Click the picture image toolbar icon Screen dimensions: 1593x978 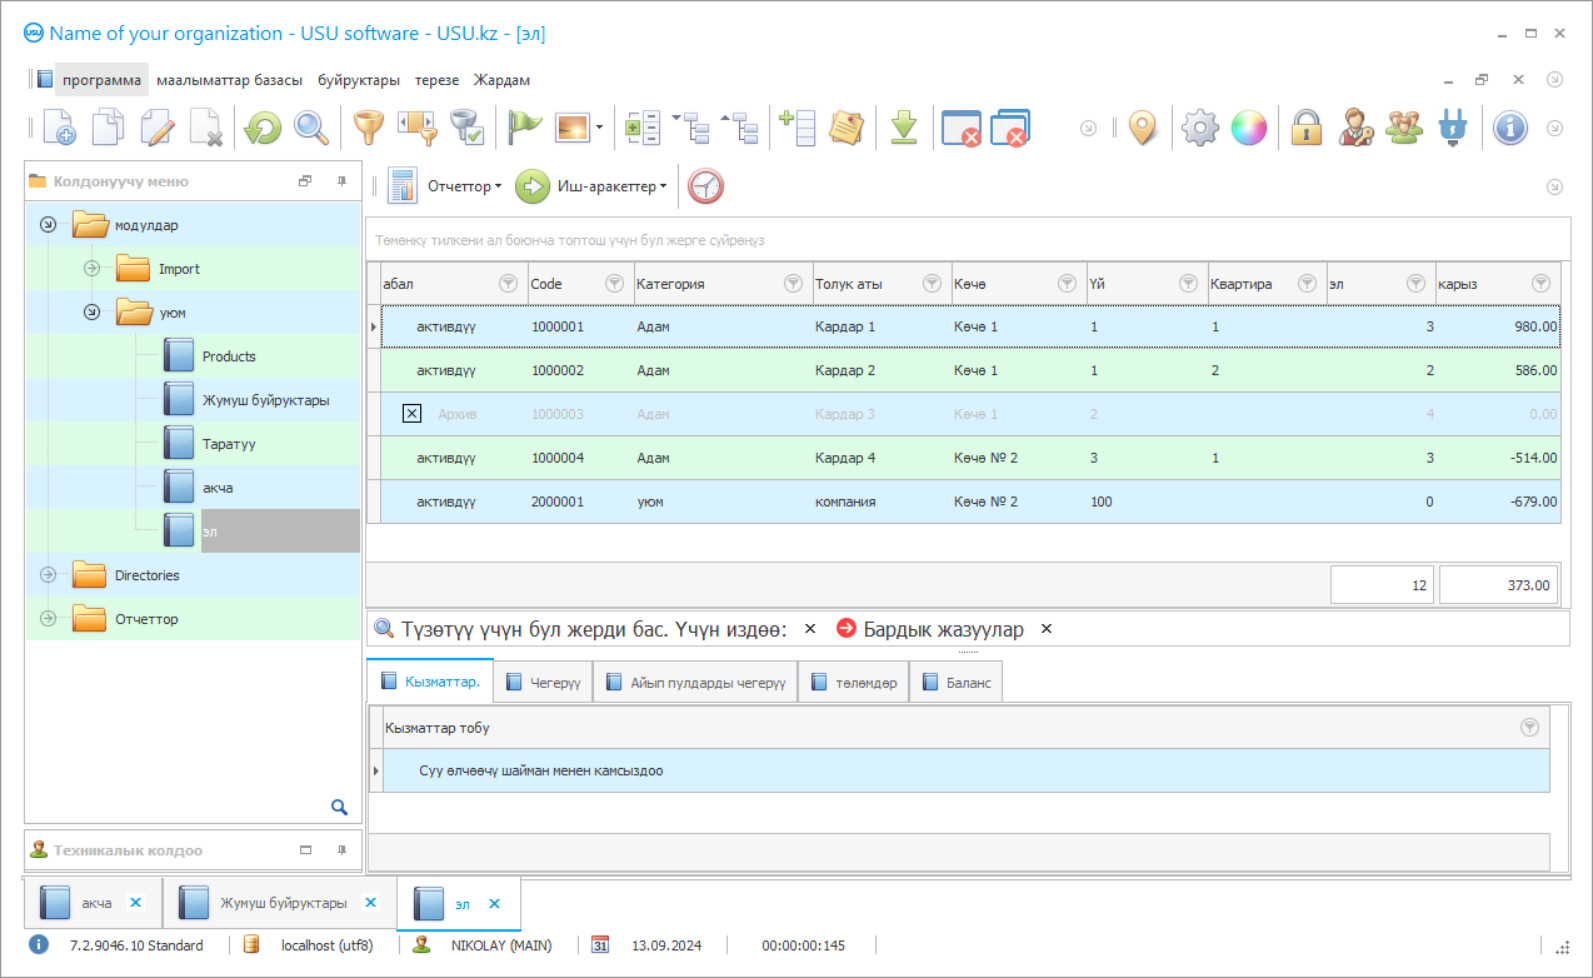(573, 128)
